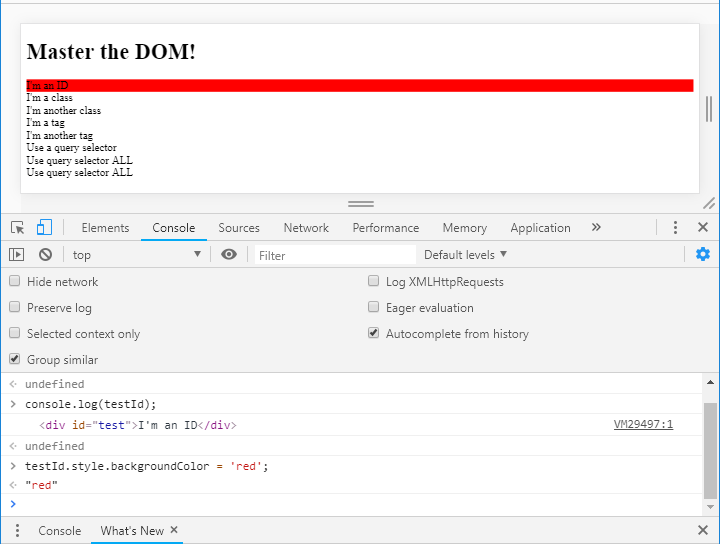Select the Console tab in top bar
This screenshot has height=544, width=723.
[173, 228]
